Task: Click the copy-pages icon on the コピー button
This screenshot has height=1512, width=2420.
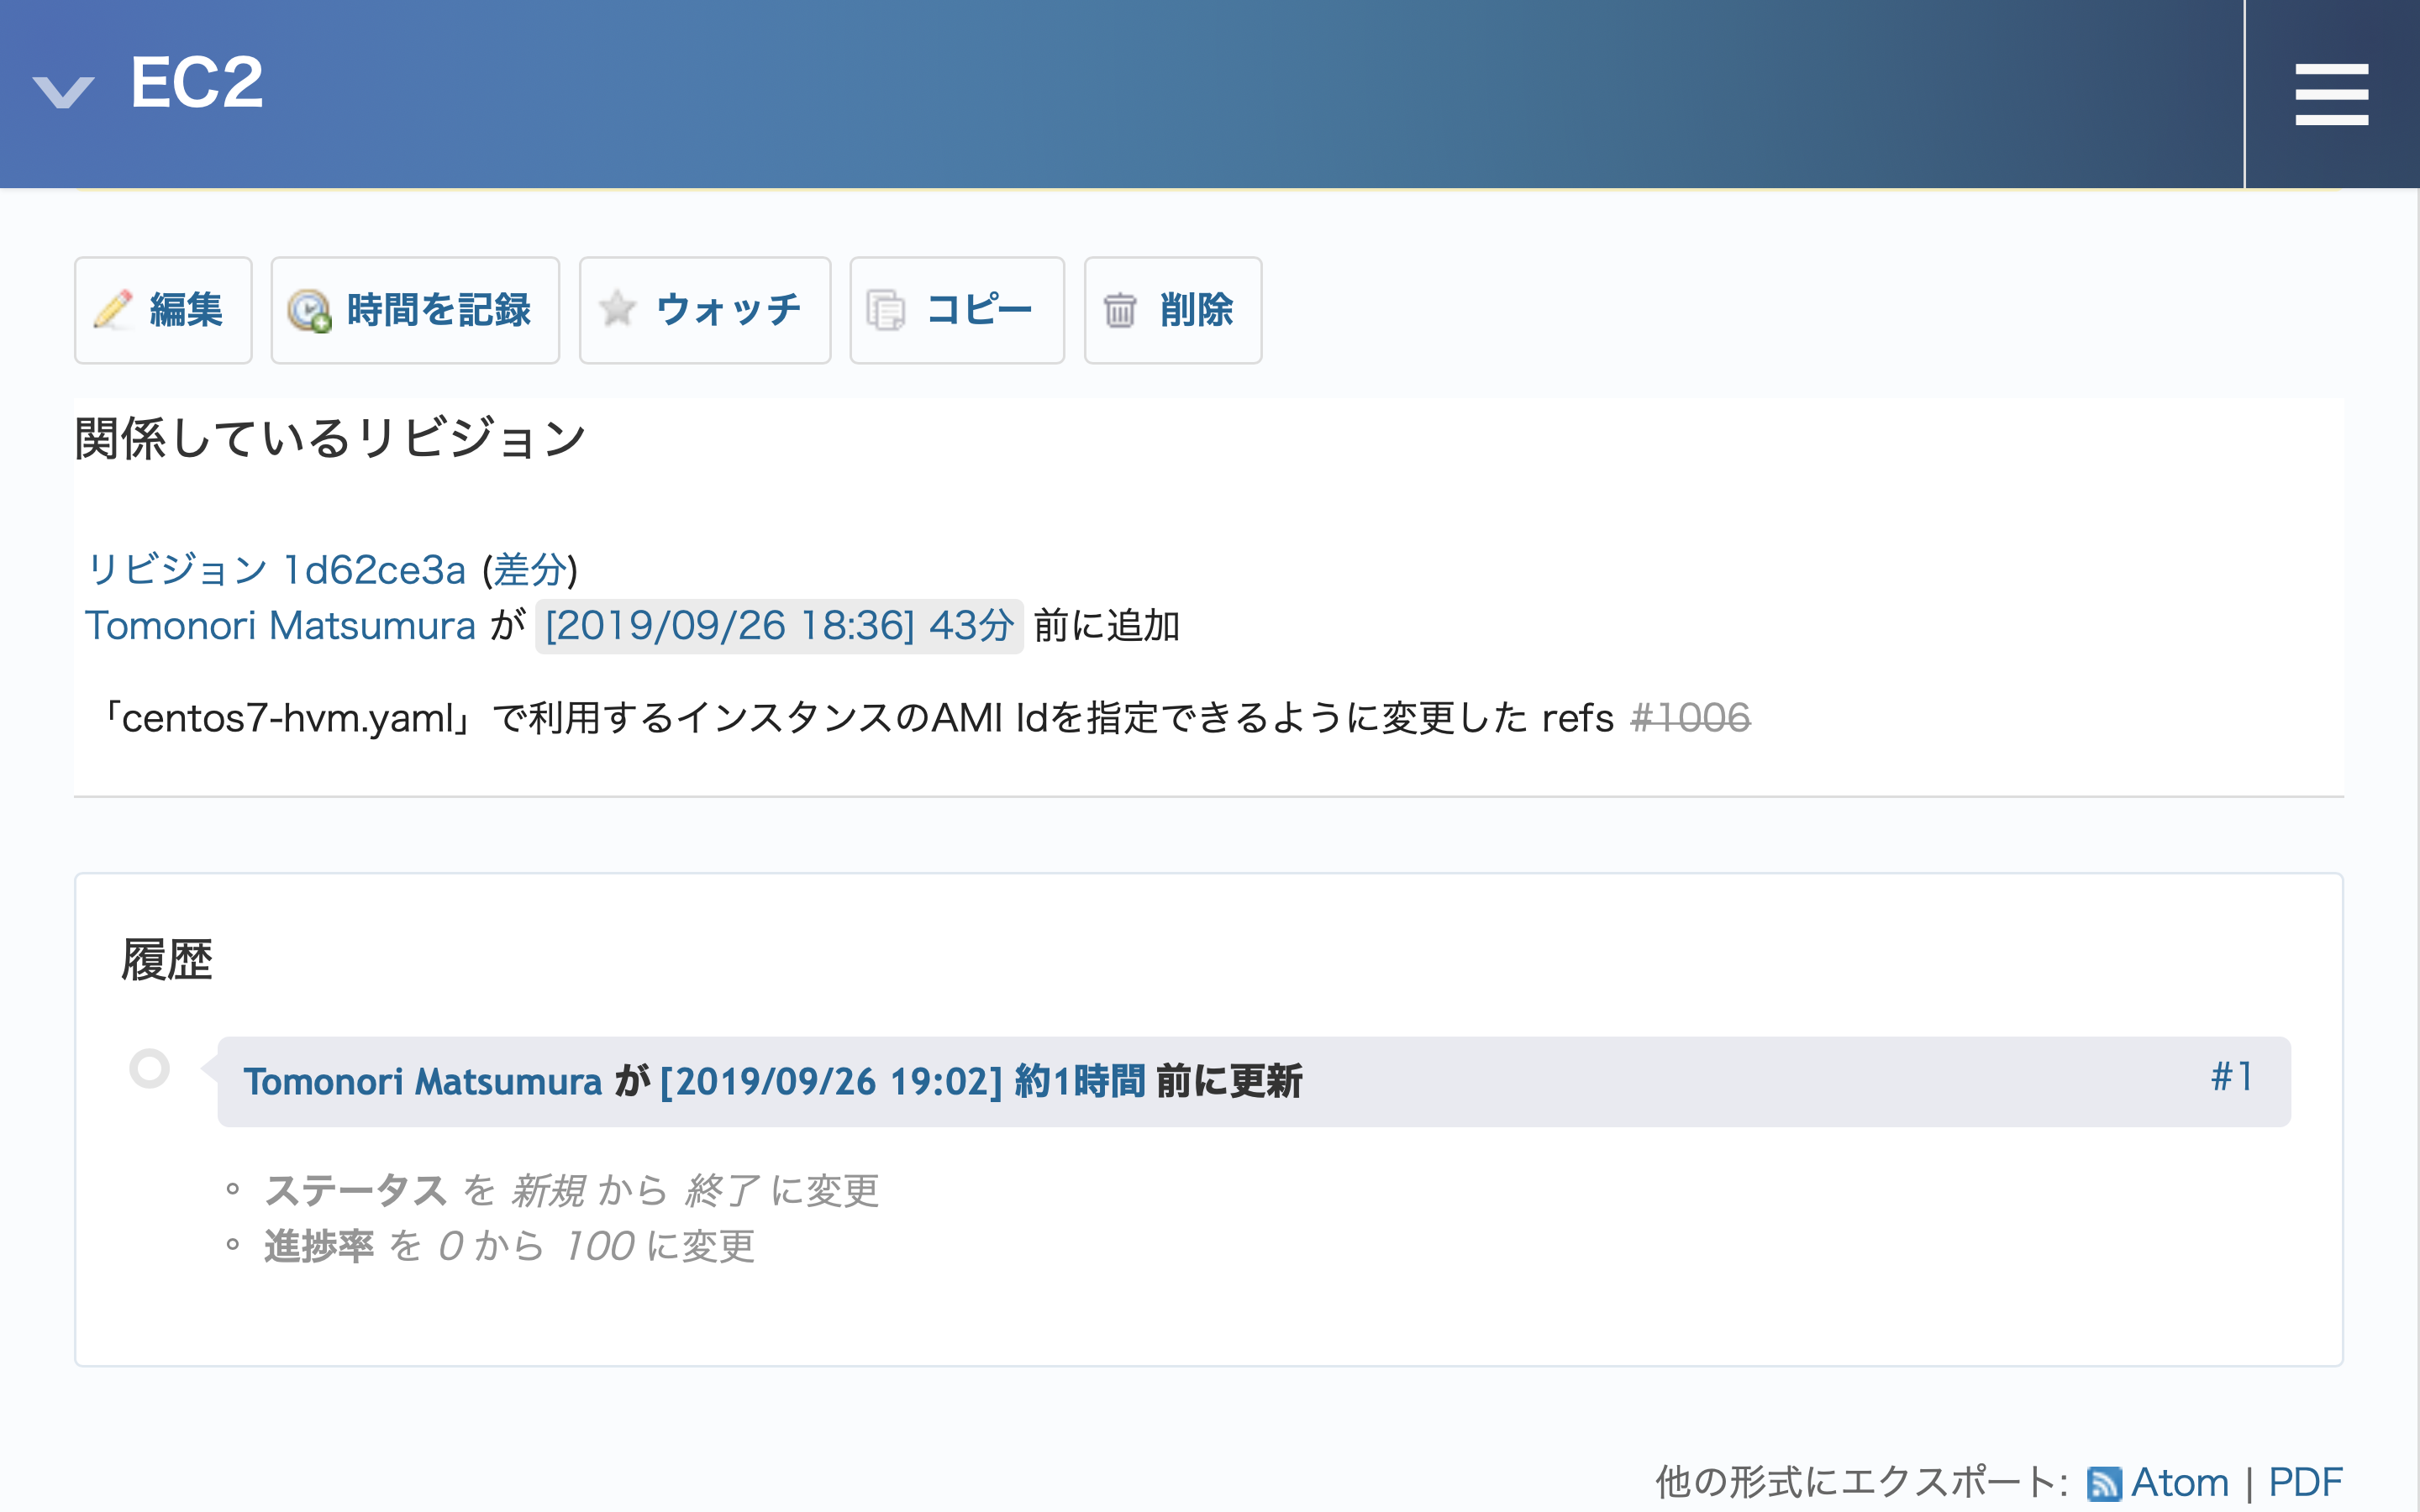Action: (887, 310)
